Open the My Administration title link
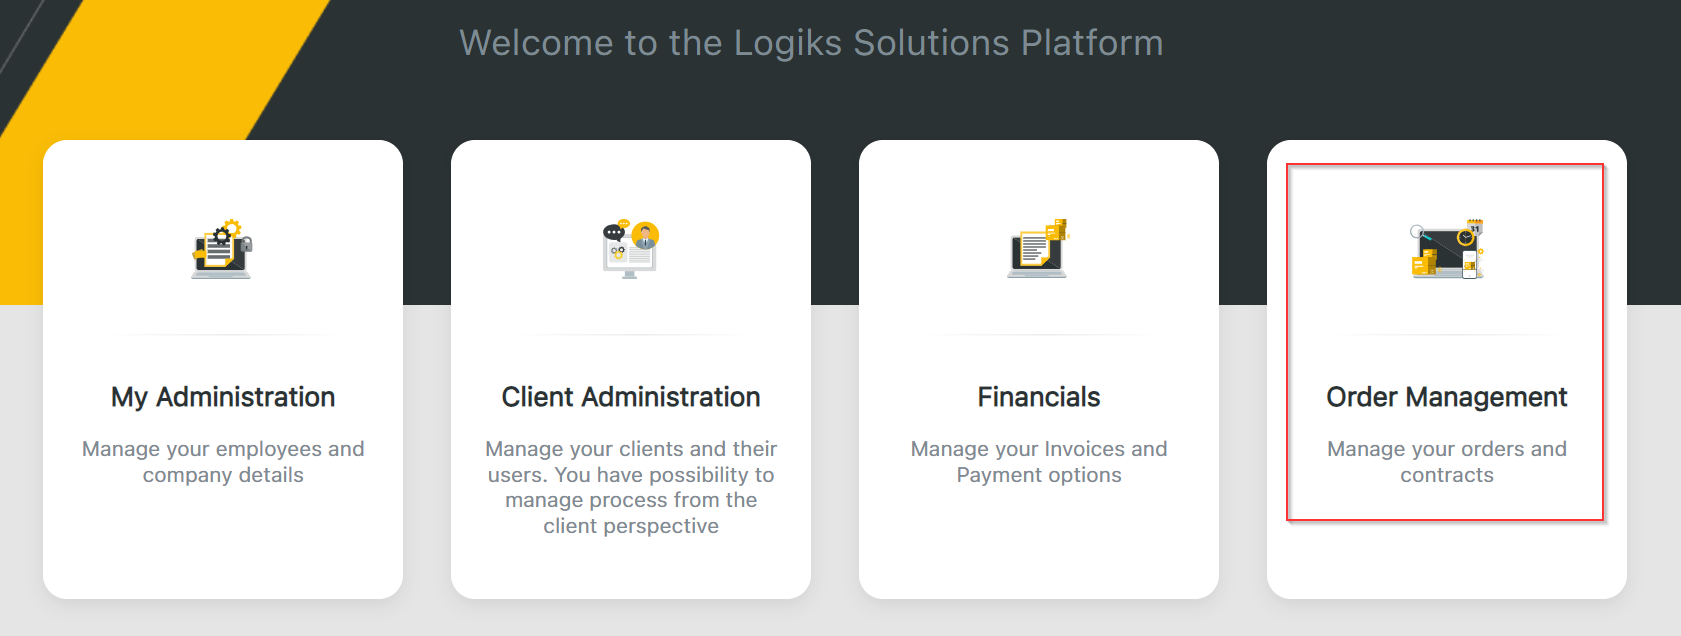This screenshot has height=636, width=1681. 223,397
